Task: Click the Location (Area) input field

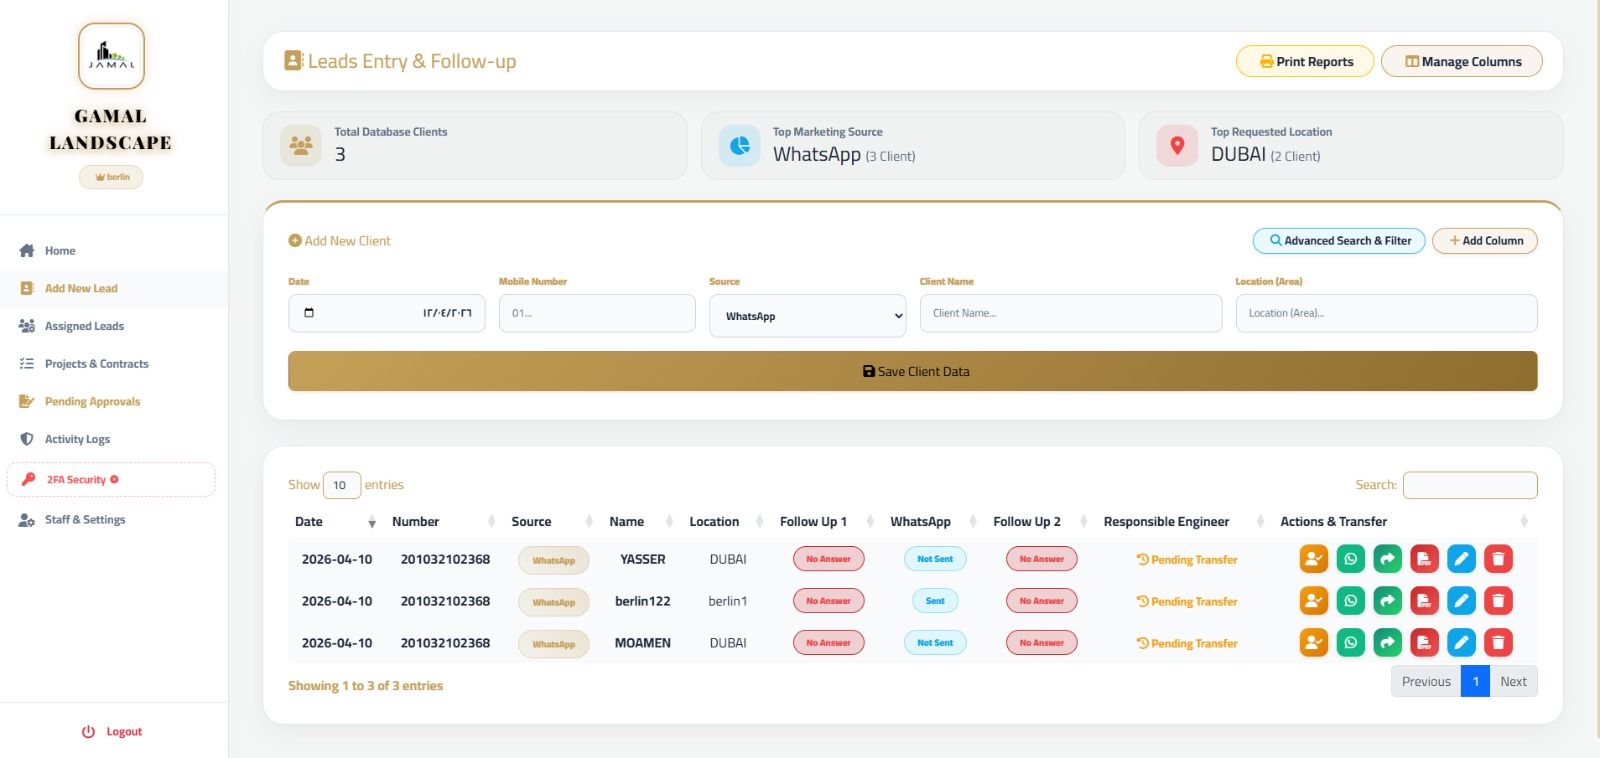Action: click(x=1386, y=313)
